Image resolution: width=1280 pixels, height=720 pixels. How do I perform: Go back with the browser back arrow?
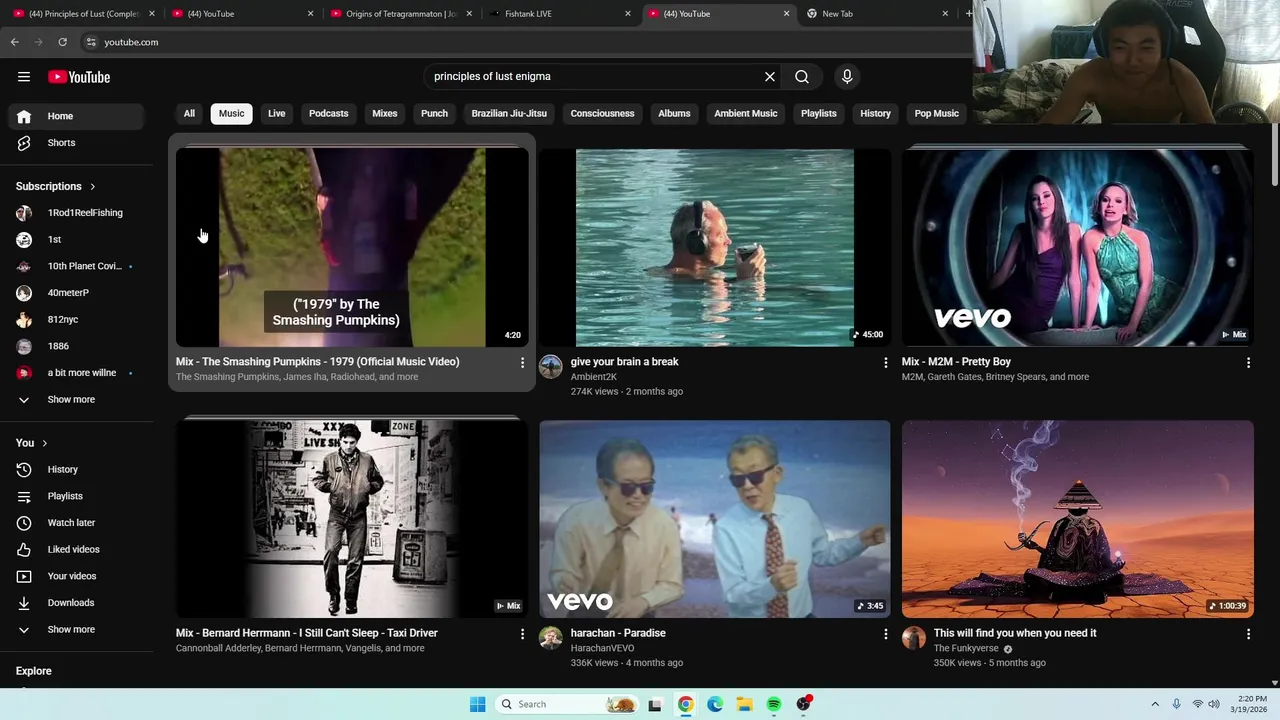14,42
